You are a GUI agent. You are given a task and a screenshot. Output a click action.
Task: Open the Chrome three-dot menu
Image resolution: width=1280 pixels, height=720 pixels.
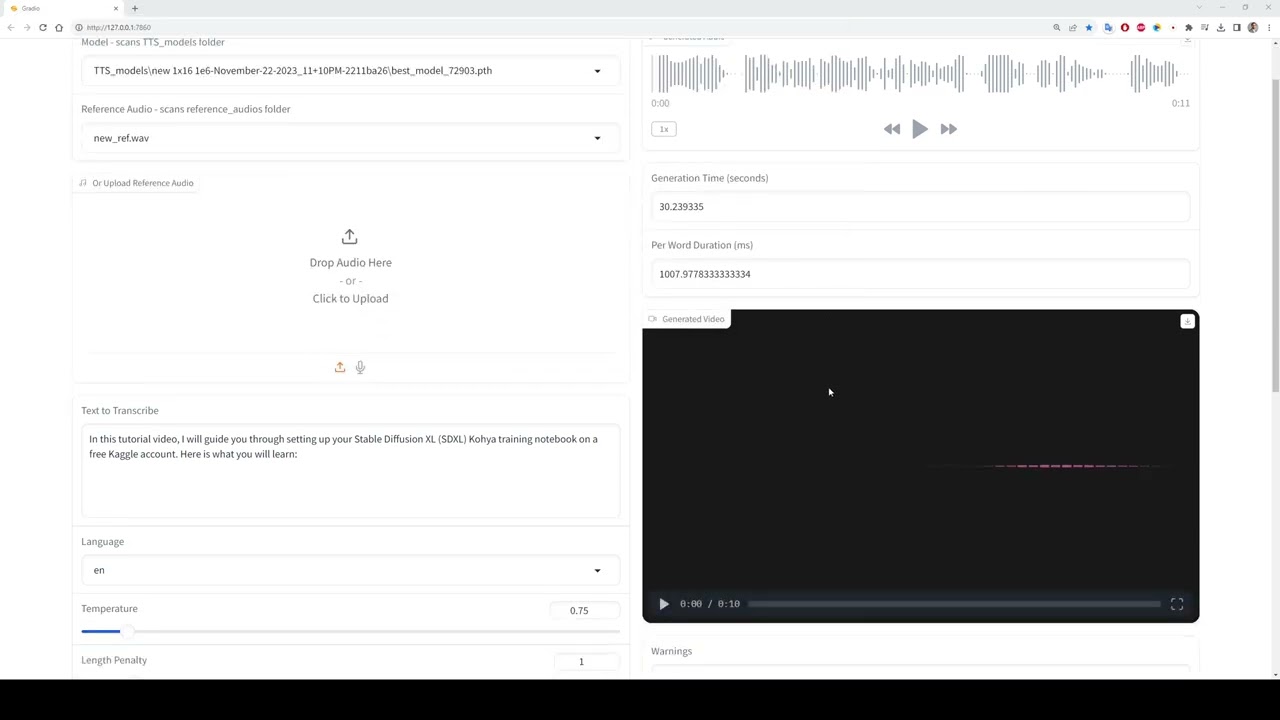1269,28
